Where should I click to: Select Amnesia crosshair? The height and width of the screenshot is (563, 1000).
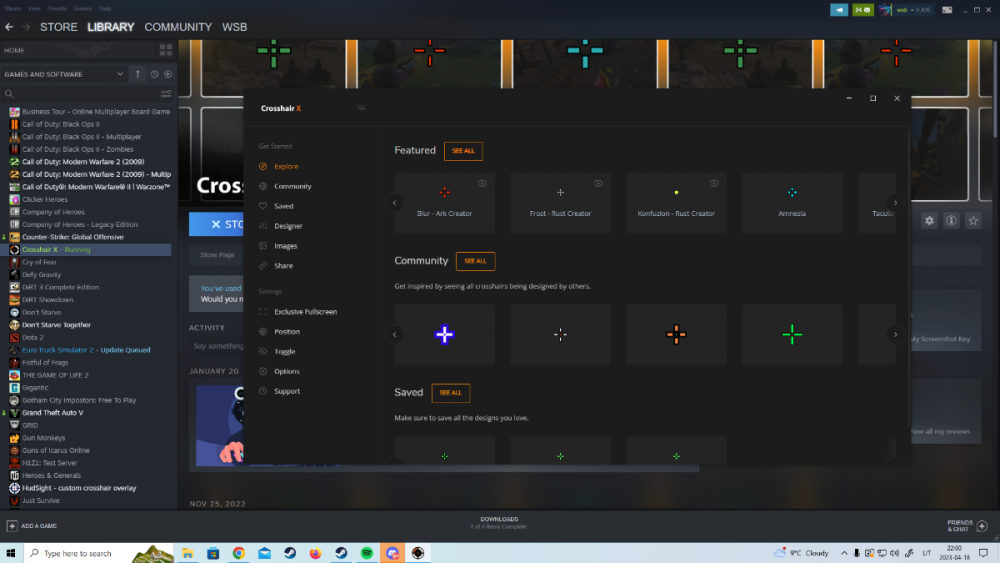[792, 202]
